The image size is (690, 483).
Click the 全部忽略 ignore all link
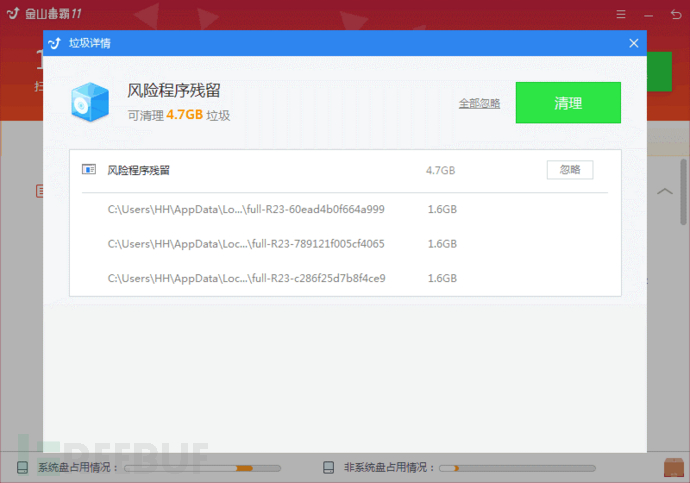point(479,103)
